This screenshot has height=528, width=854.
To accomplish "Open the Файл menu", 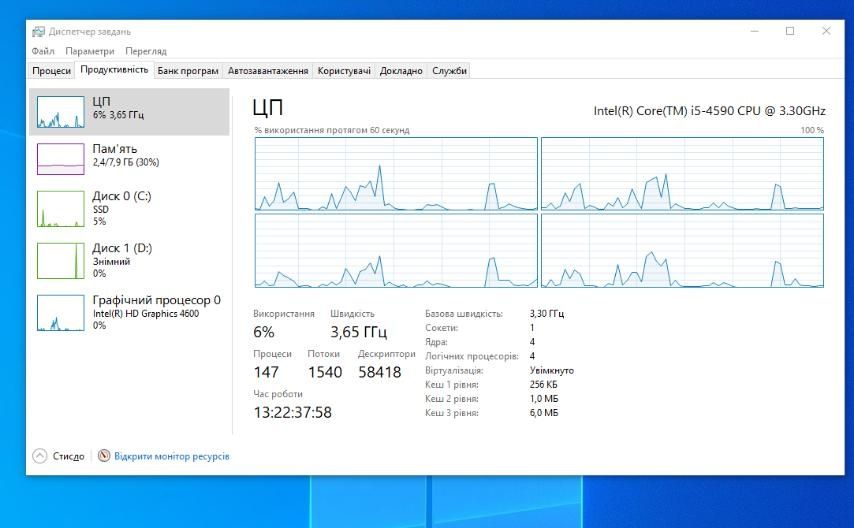I will tap(43, 51).
